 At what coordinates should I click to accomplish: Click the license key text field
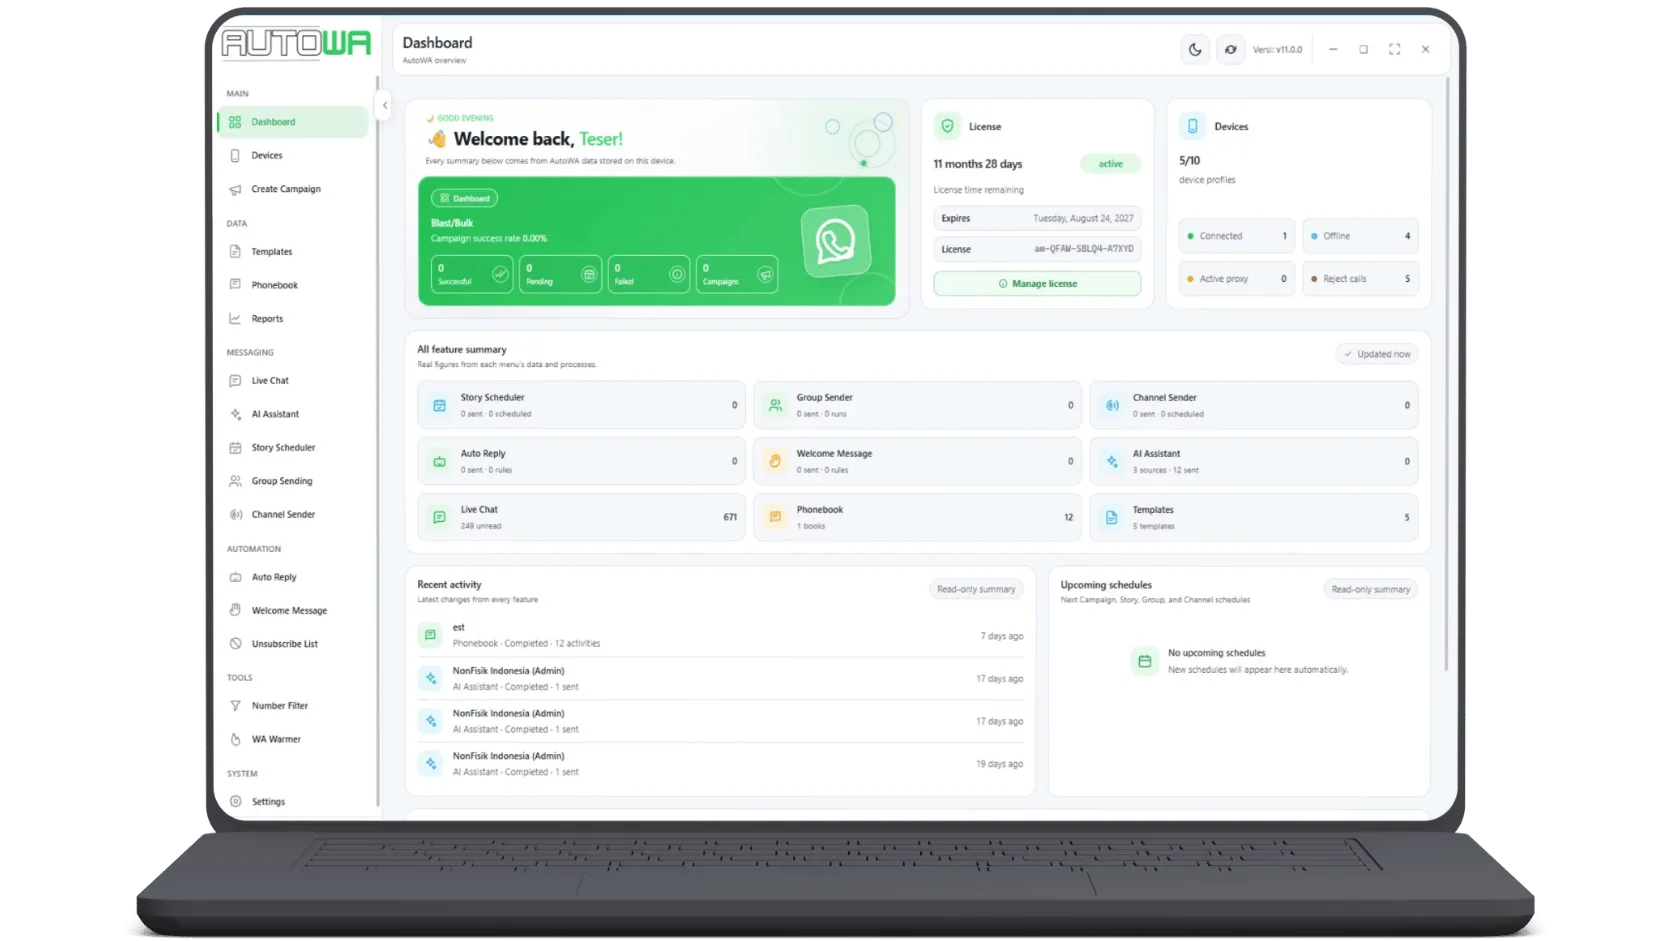(x=1037, y=249)
